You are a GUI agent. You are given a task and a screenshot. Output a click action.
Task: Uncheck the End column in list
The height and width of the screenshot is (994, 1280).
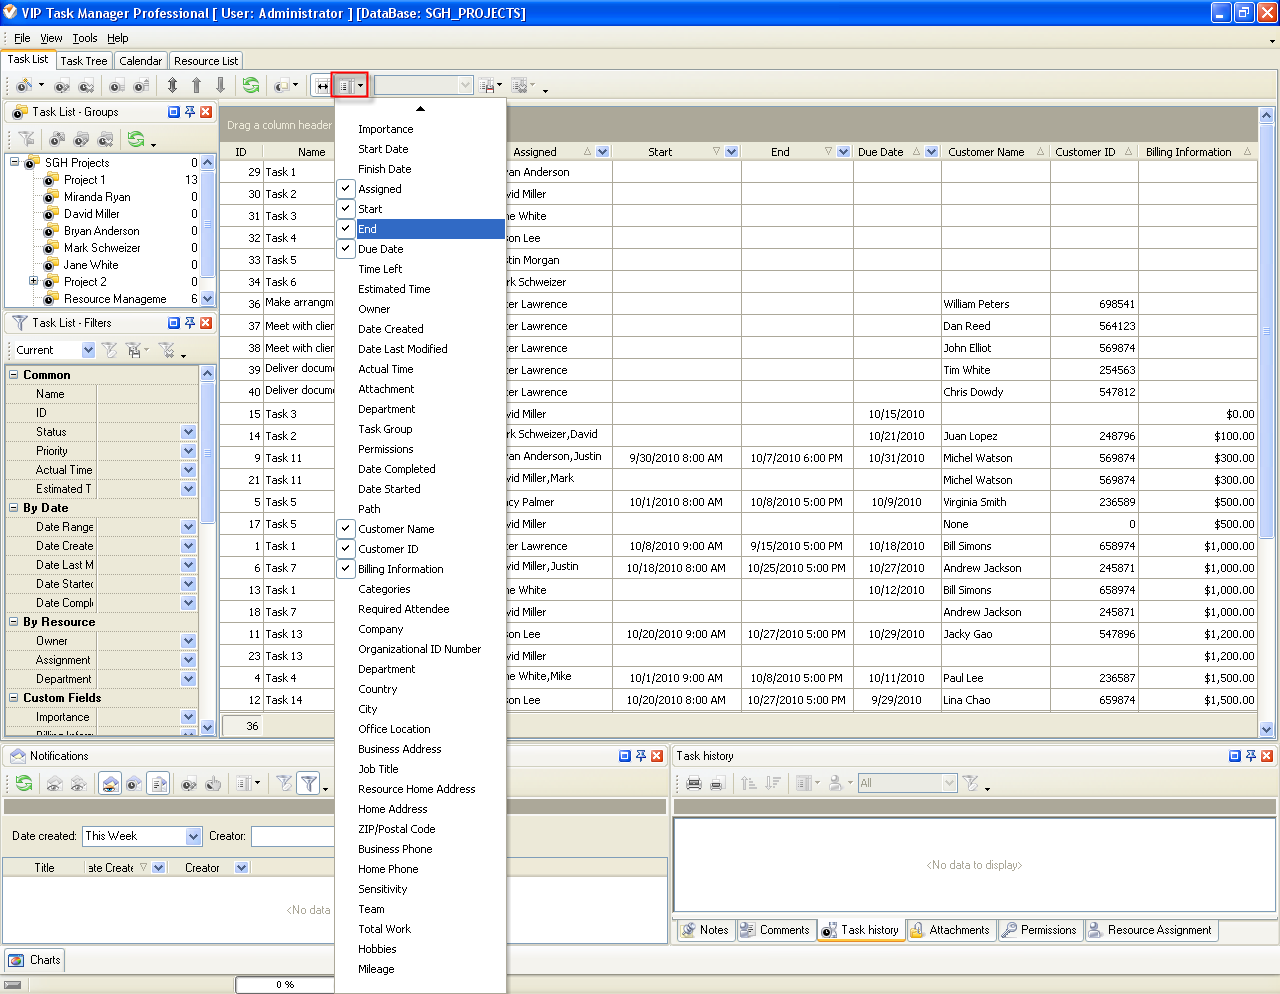pos(346,229)
